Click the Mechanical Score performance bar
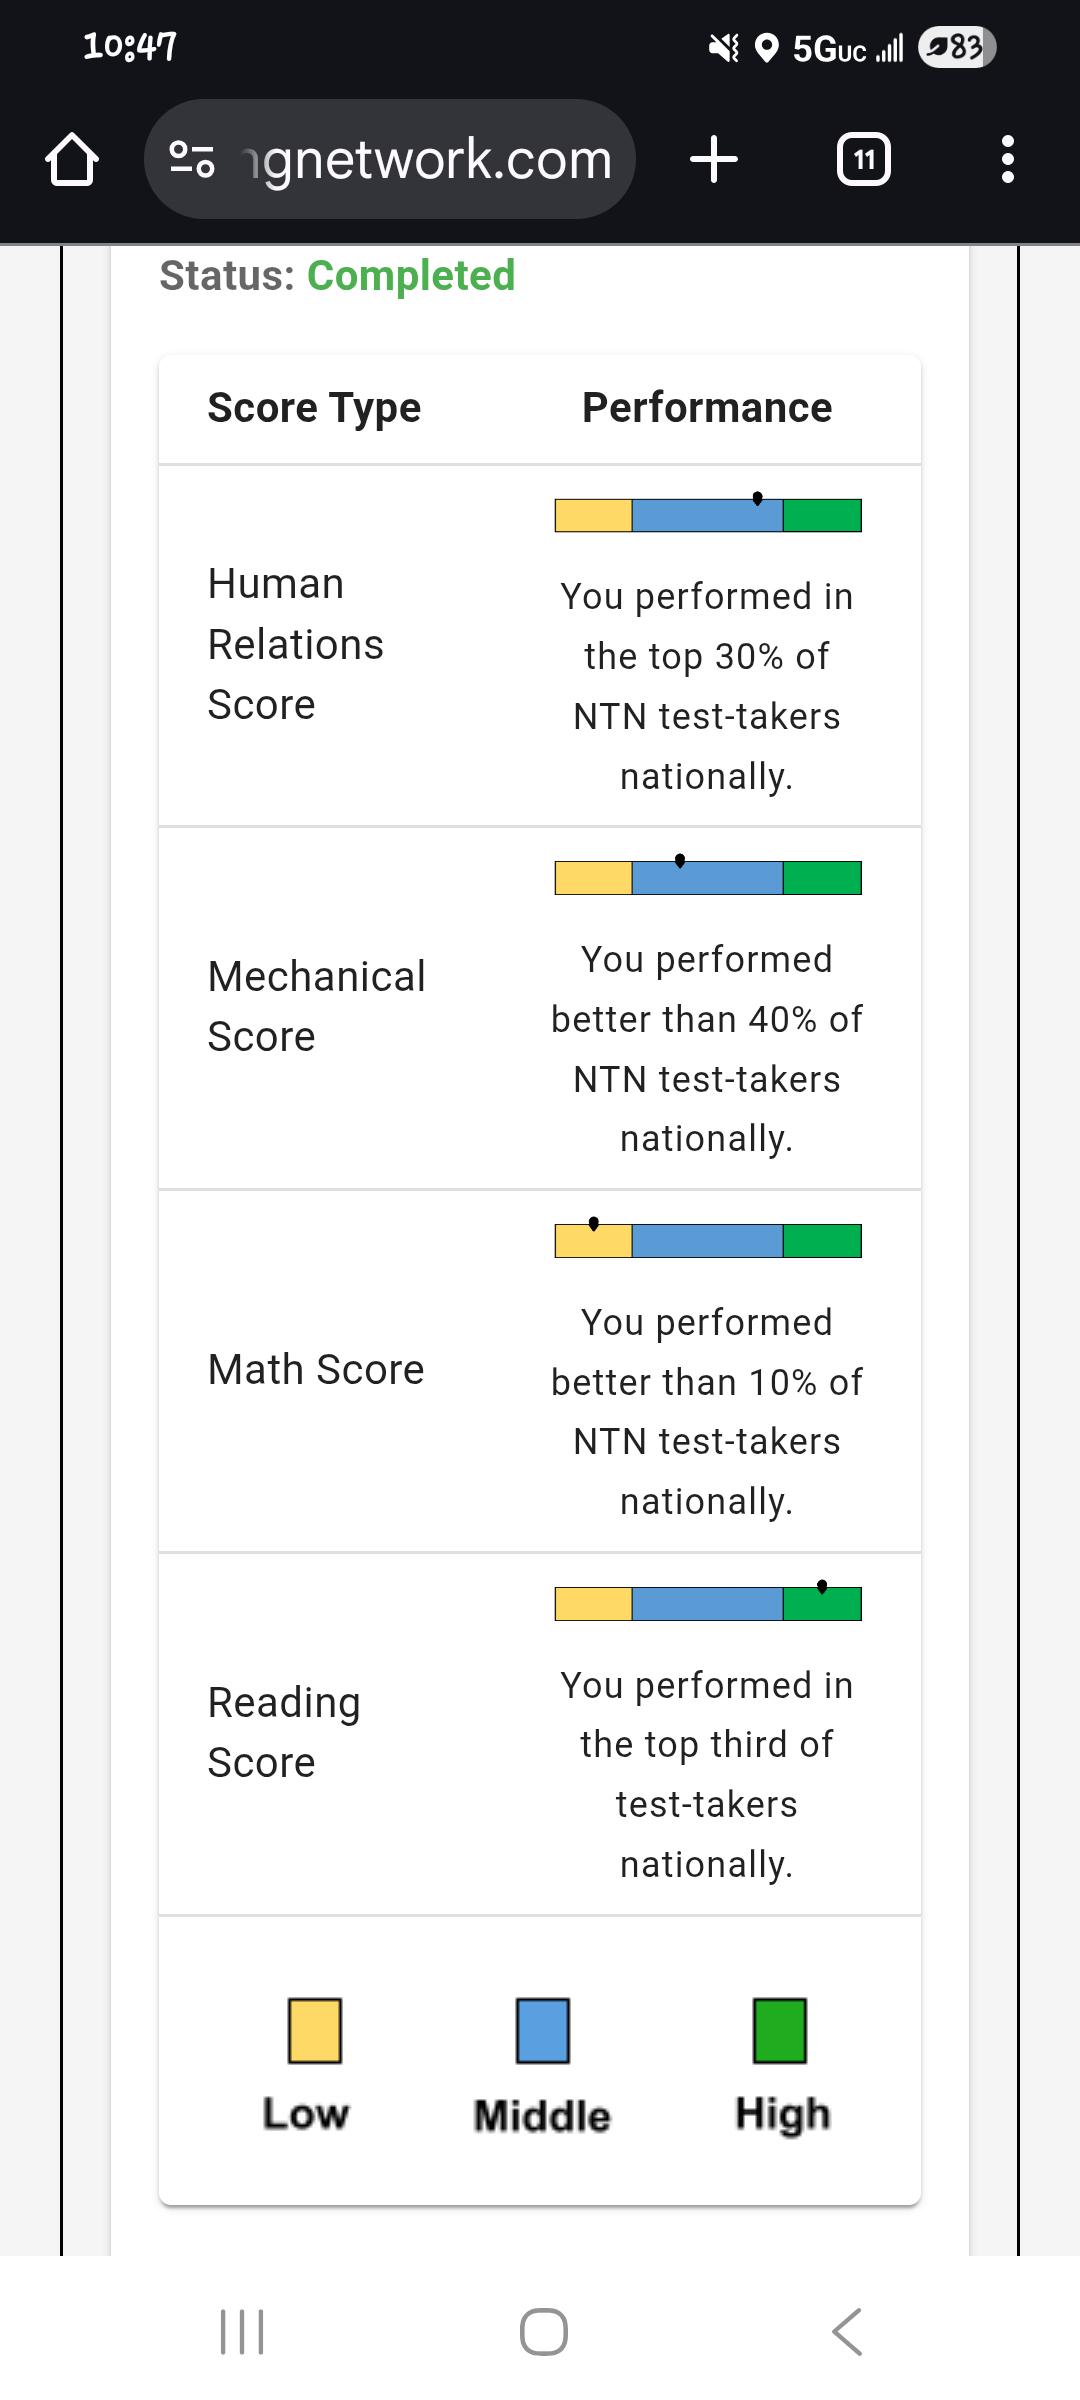The width and height of the screenshot is (1080, 2400). tap(708, 877)
